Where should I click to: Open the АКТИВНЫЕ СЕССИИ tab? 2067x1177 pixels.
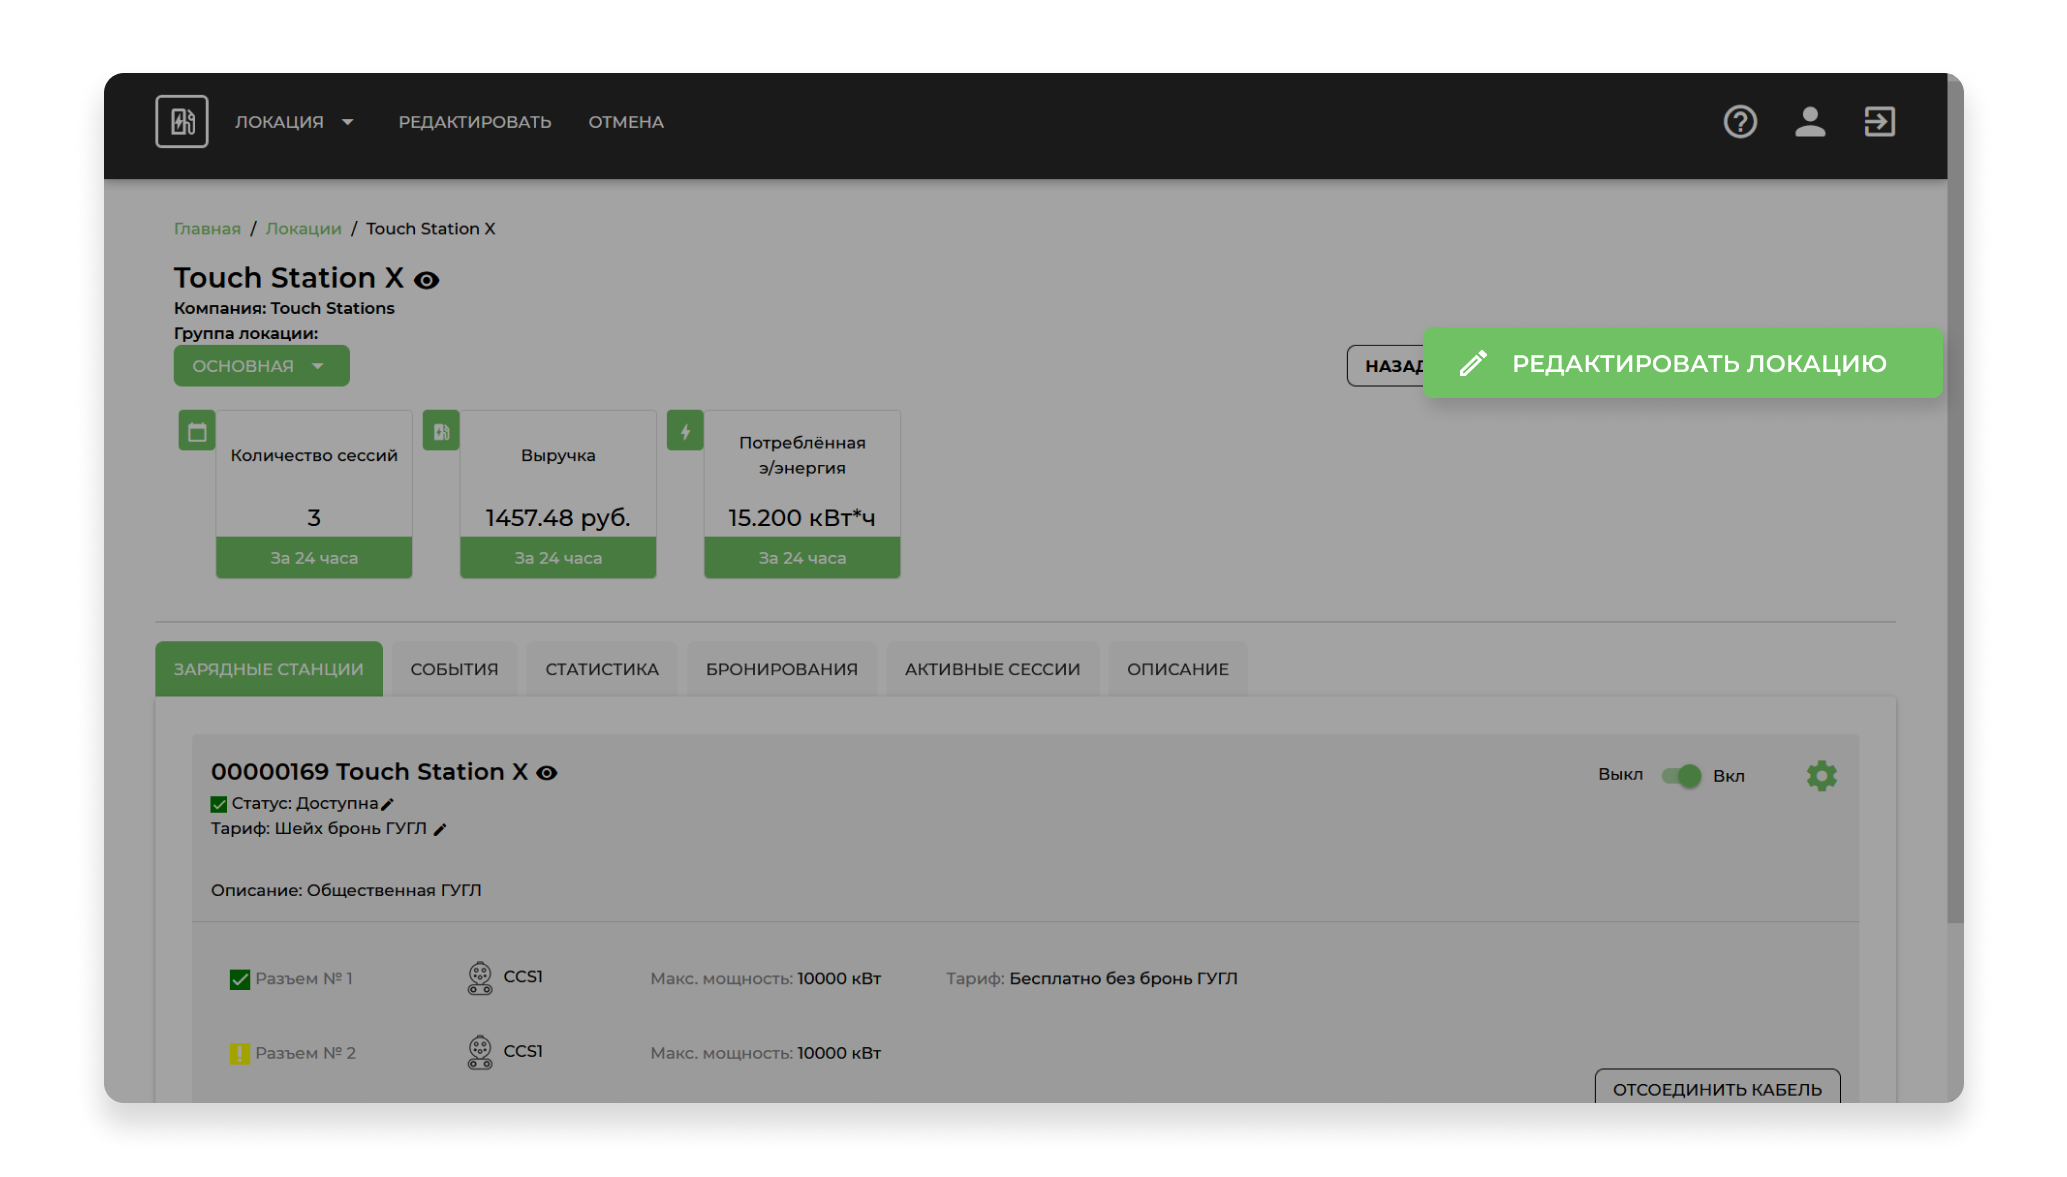[x=992, y=669]
